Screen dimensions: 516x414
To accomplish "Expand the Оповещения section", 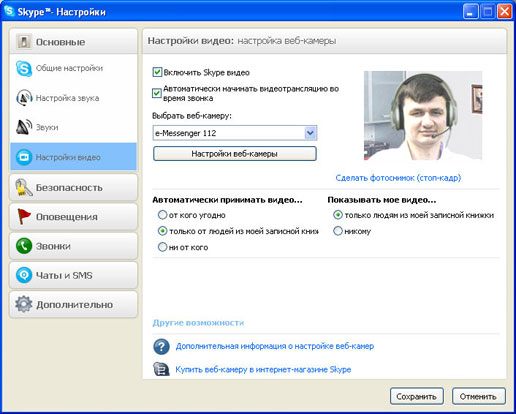I will (73, 217).
